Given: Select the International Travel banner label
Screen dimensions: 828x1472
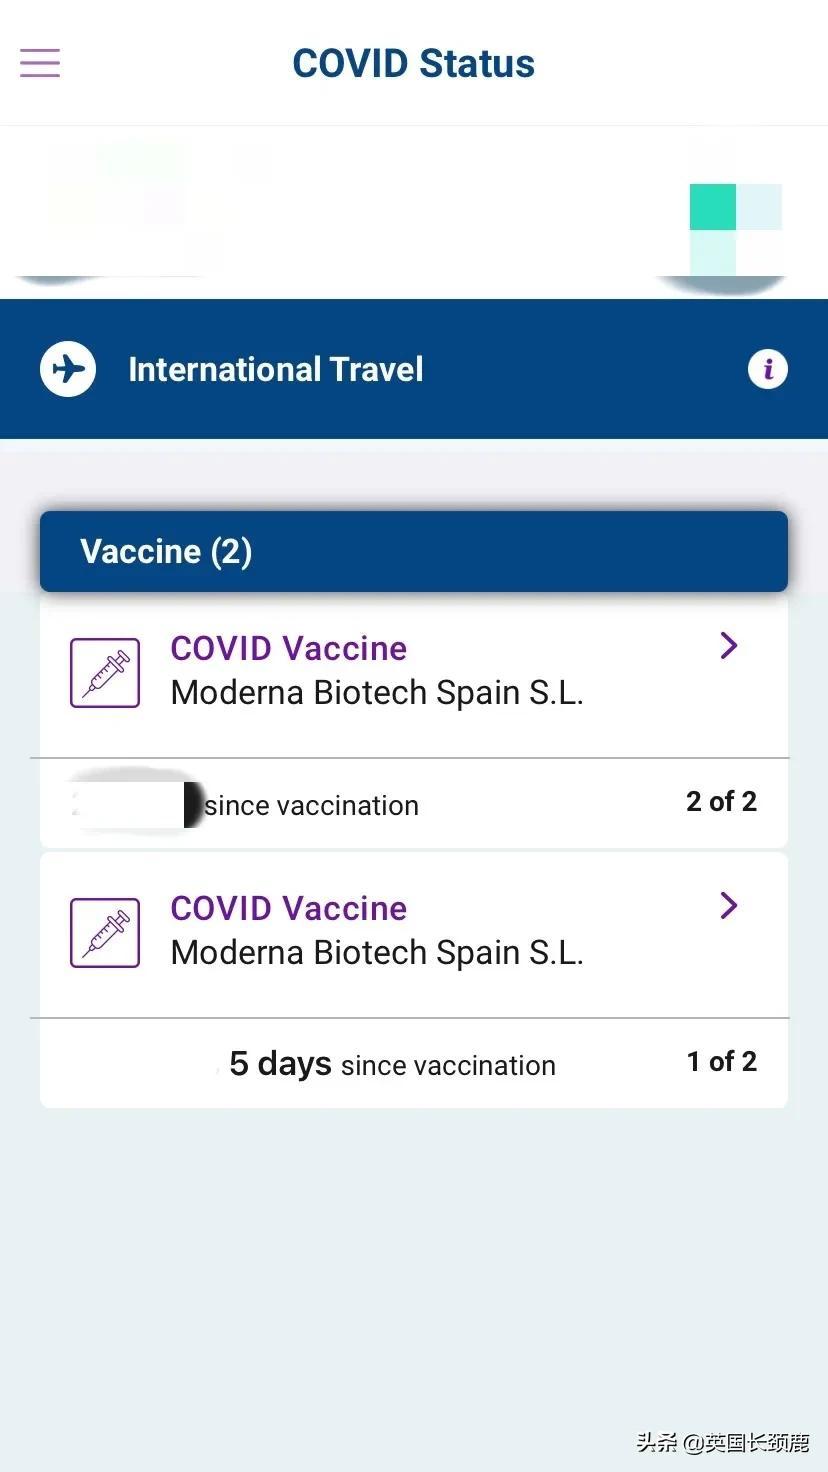Looking at the screenshot, I should click(x=276, y=369).
